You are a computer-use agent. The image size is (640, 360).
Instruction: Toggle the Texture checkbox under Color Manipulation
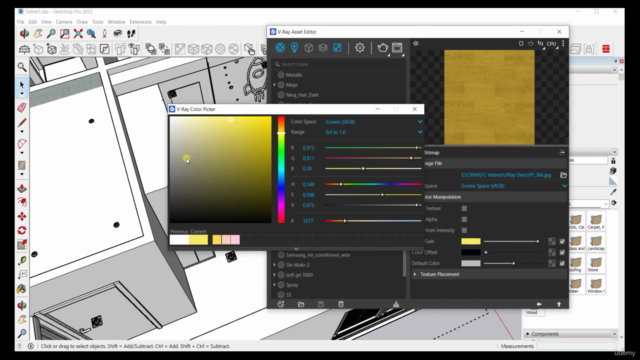coord(464,208)
